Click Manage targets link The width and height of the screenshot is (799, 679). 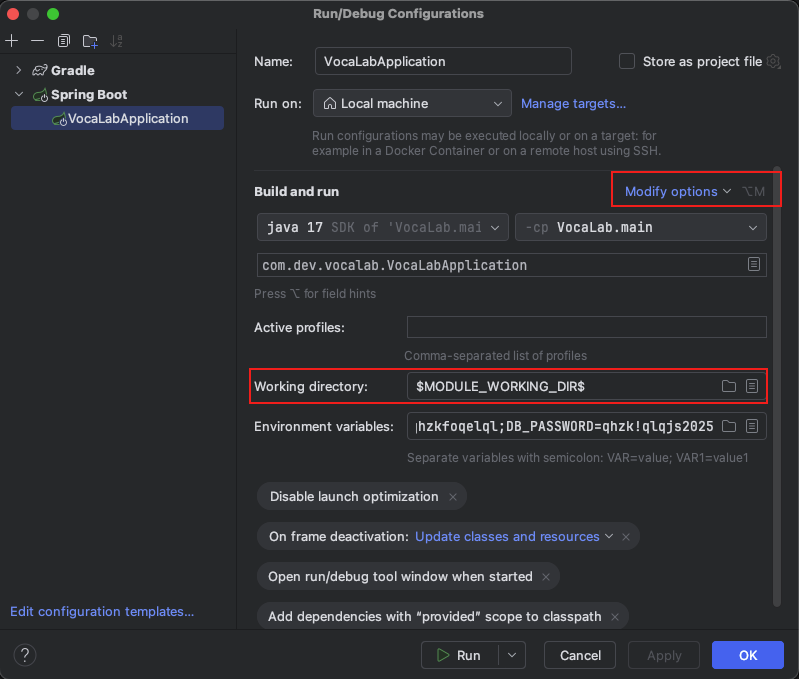pyautogui.click(x=573, y=103)
